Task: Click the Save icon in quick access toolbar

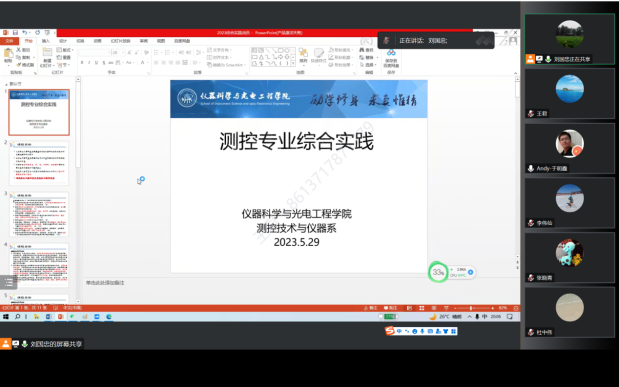Action: click(15, 32)
